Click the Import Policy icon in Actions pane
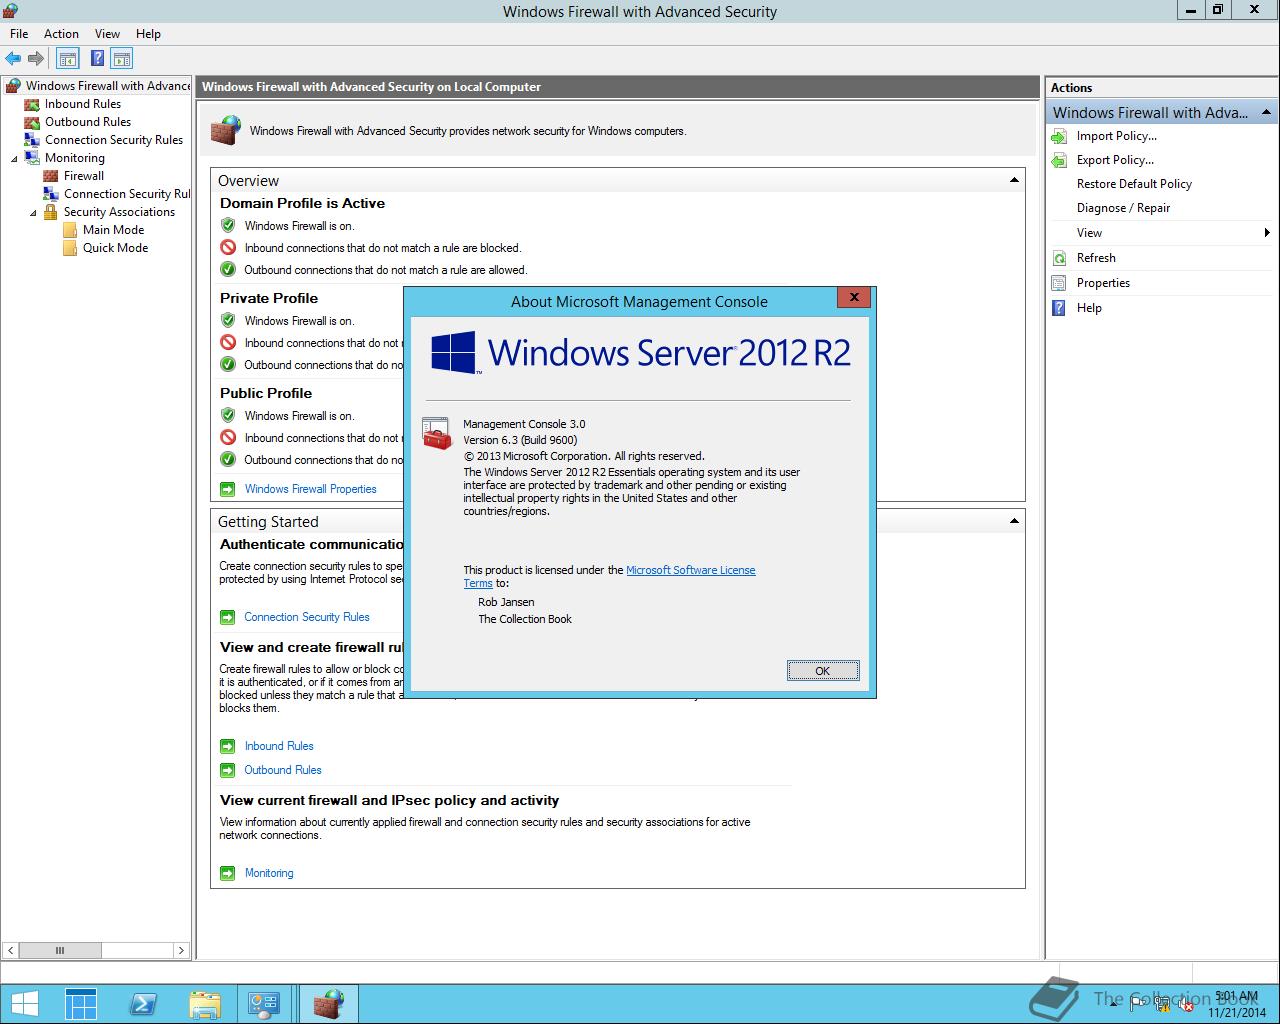Screen dimensions: 1280x1024 [1059, 136]
